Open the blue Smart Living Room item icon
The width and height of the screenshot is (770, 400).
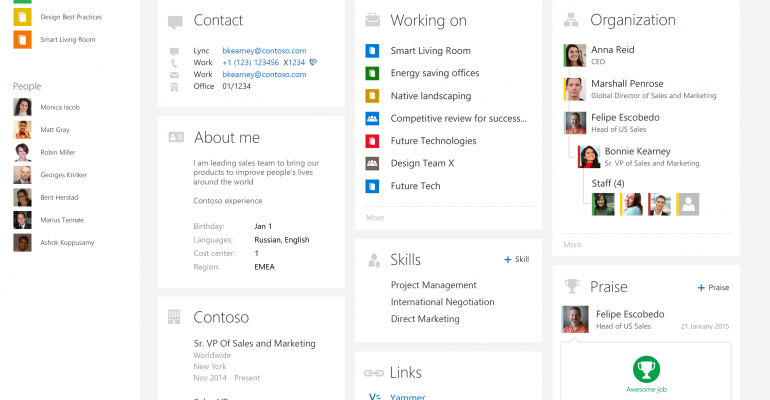pos(372,51)
